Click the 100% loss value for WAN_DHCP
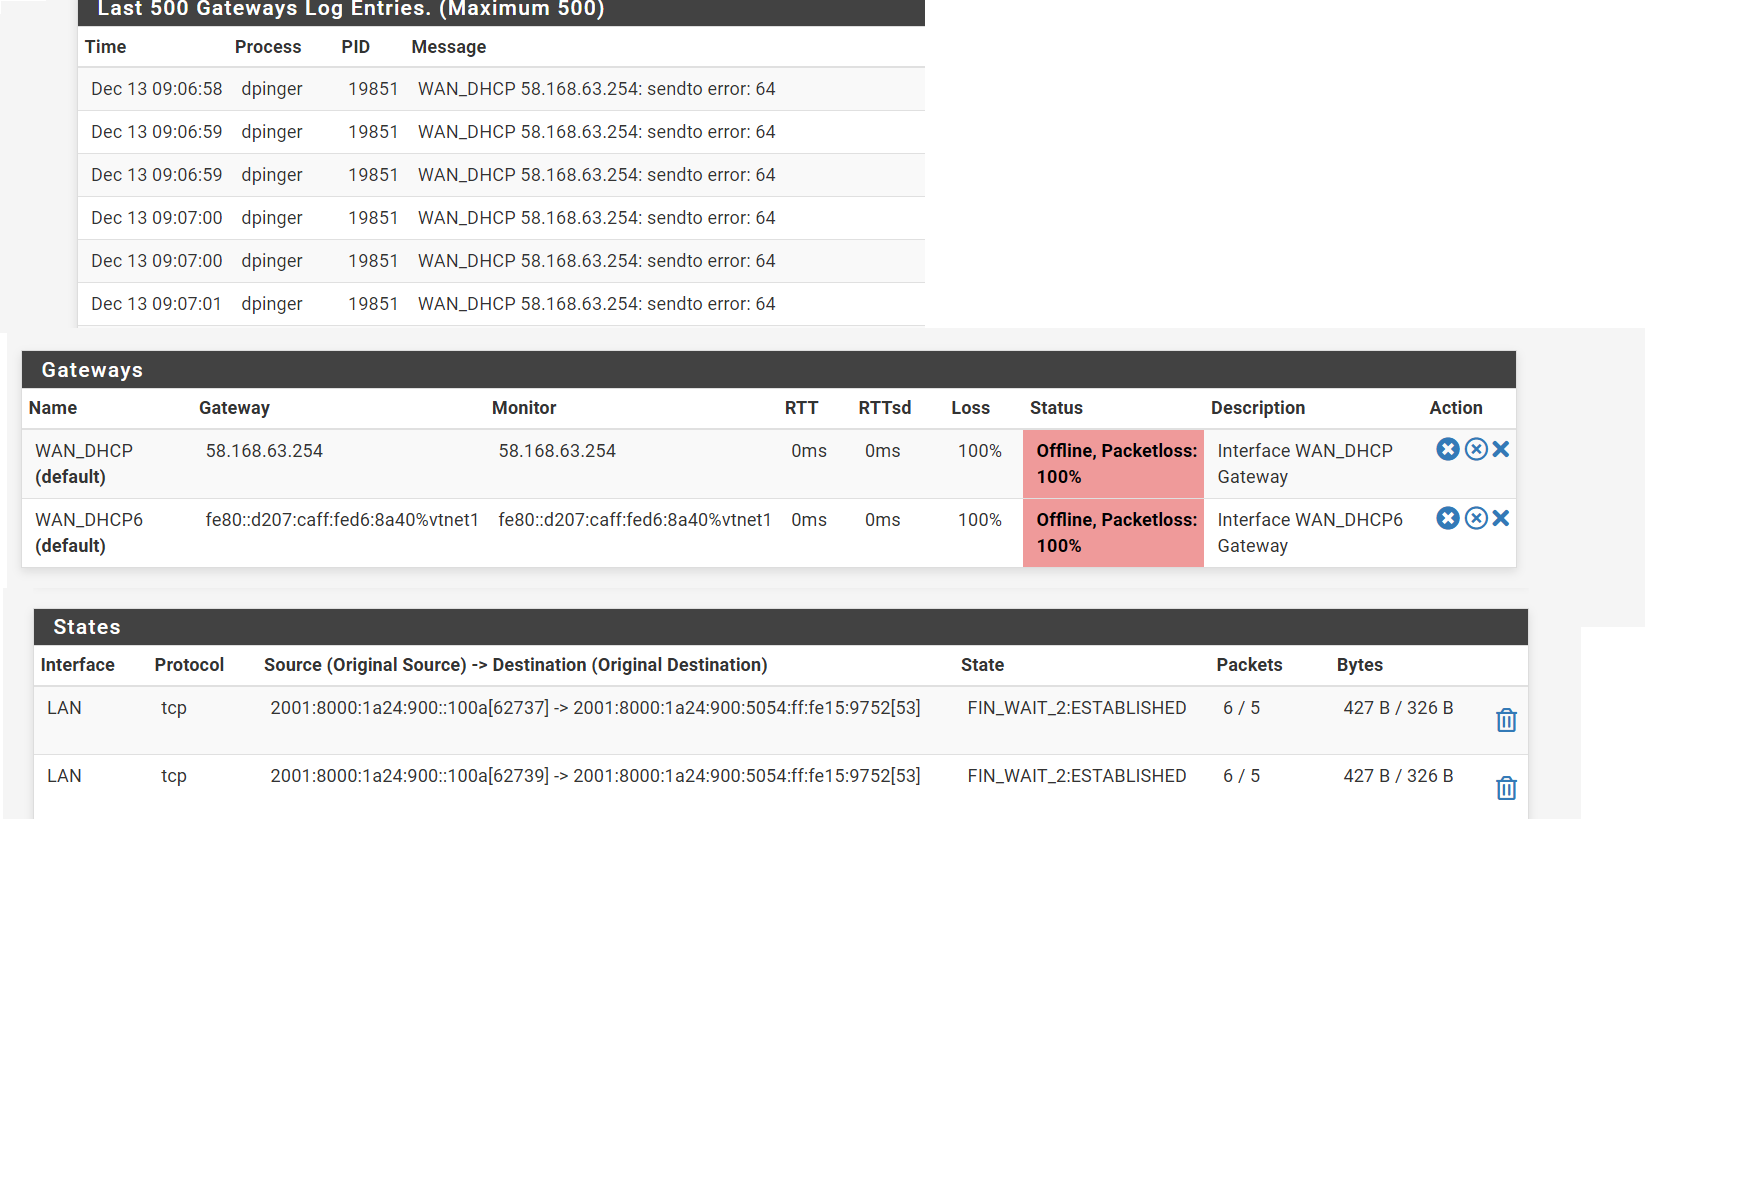Image resolution: width=1756 pixels, height=1186 pixels. point(979,451)
